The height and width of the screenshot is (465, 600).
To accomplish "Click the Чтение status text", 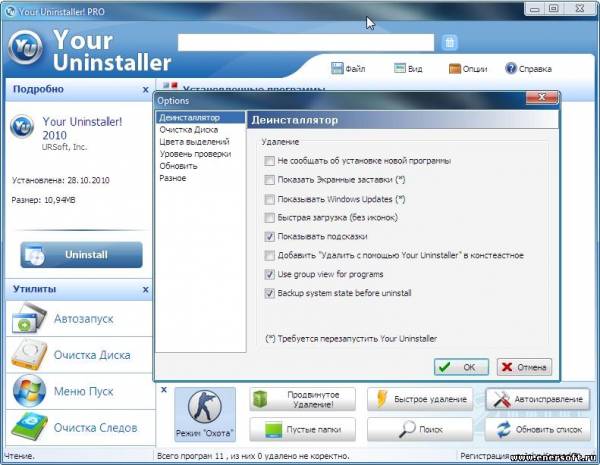I will pyautogui.click(x=19, y=456).
